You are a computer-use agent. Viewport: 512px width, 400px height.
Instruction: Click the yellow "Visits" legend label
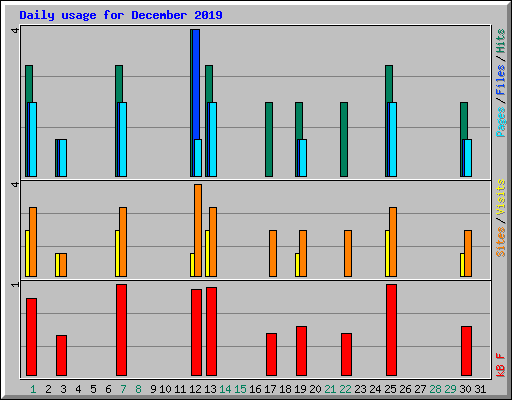501,197
